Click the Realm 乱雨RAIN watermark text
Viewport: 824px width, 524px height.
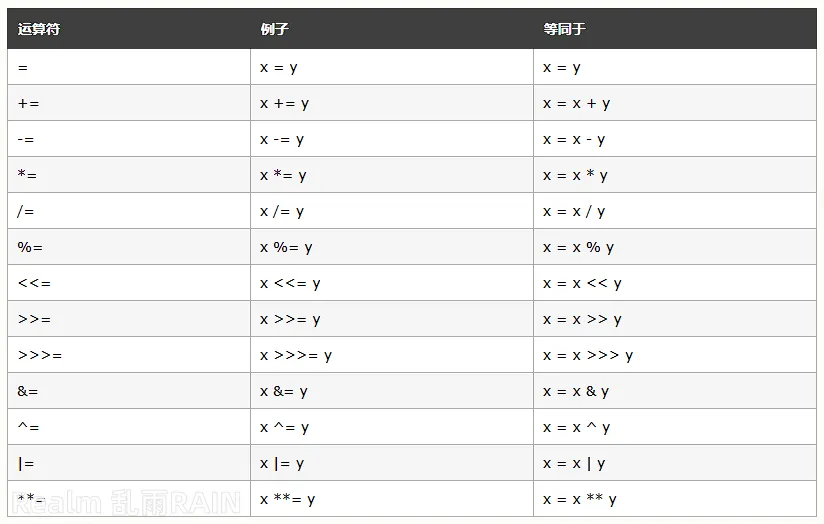pos(125,502)
